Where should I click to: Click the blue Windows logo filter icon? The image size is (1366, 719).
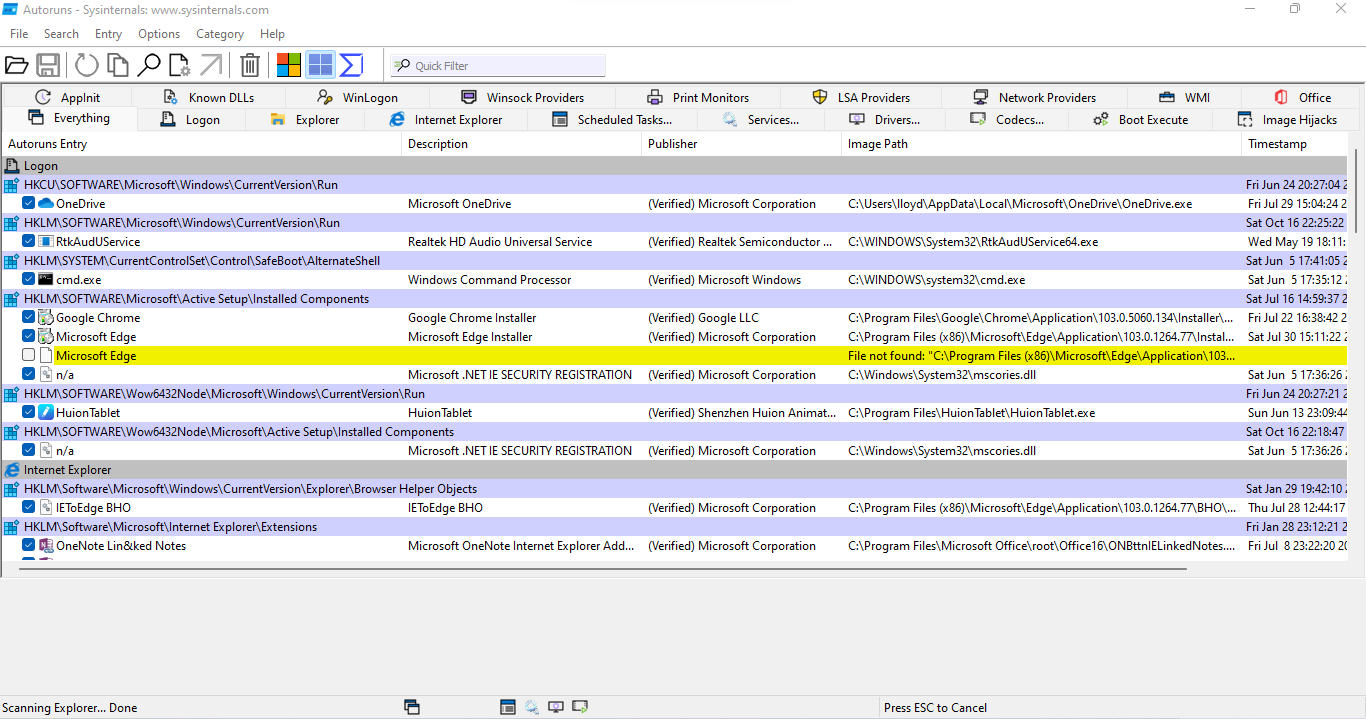(x=320, y=65)
